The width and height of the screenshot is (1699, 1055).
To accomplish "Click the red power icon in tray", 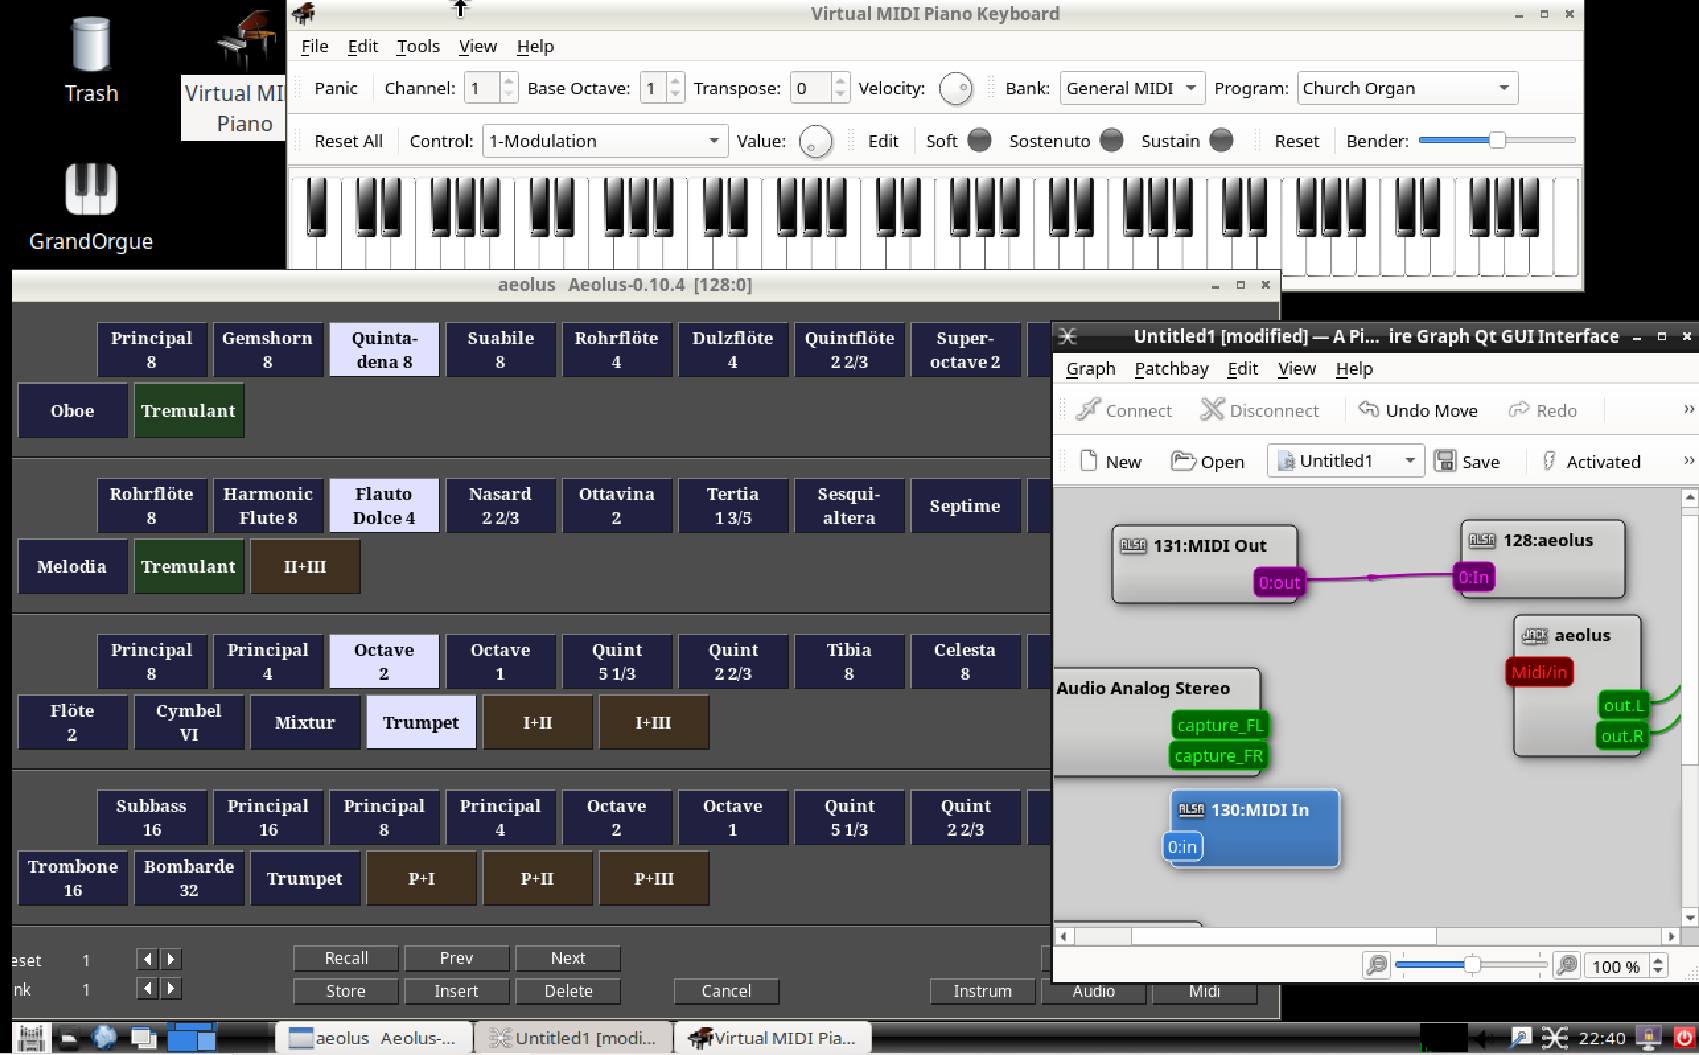I will point(1683,1038).
